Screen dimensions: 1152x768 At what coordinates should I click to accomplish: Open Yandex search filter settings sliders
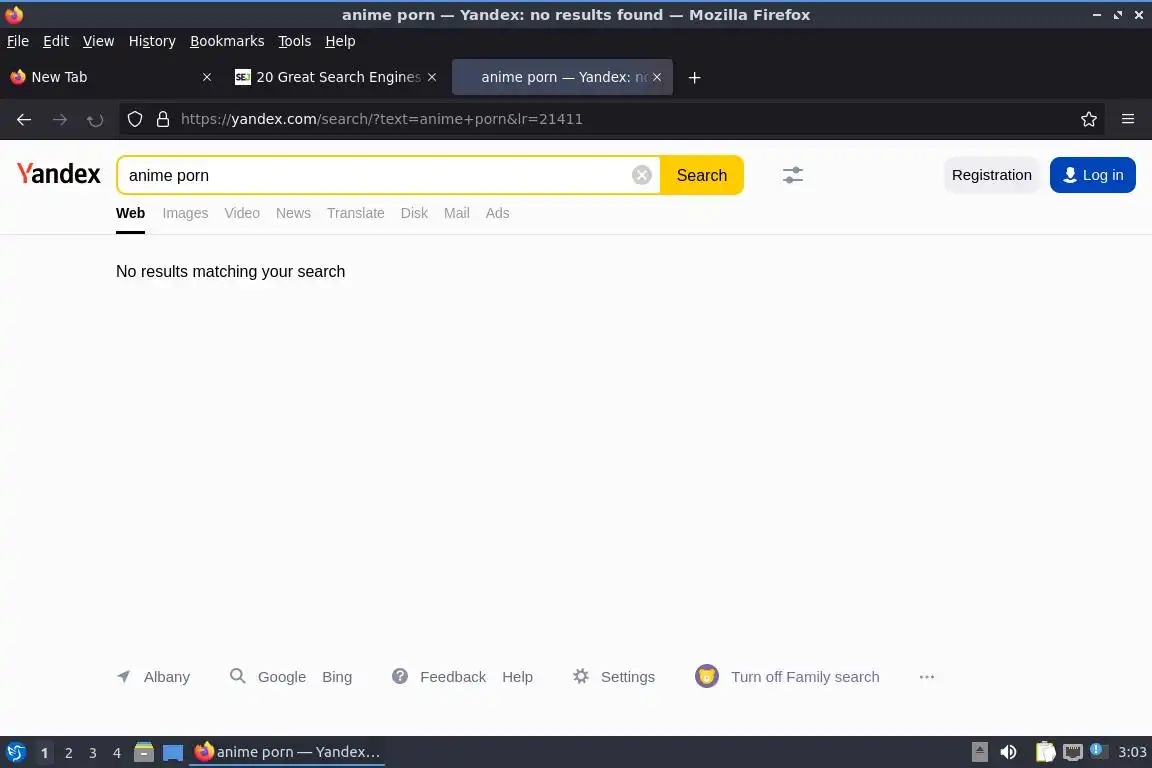coord(793,175)
